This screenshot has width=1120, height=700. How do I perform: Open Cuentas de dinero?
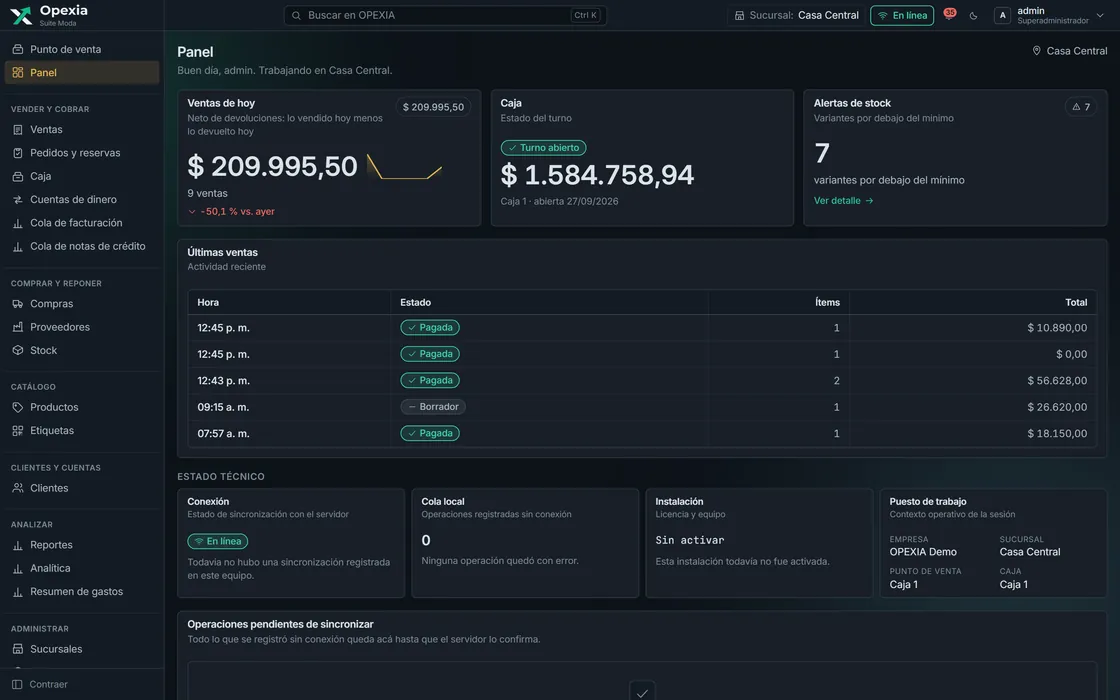click(x=81, y=199)
